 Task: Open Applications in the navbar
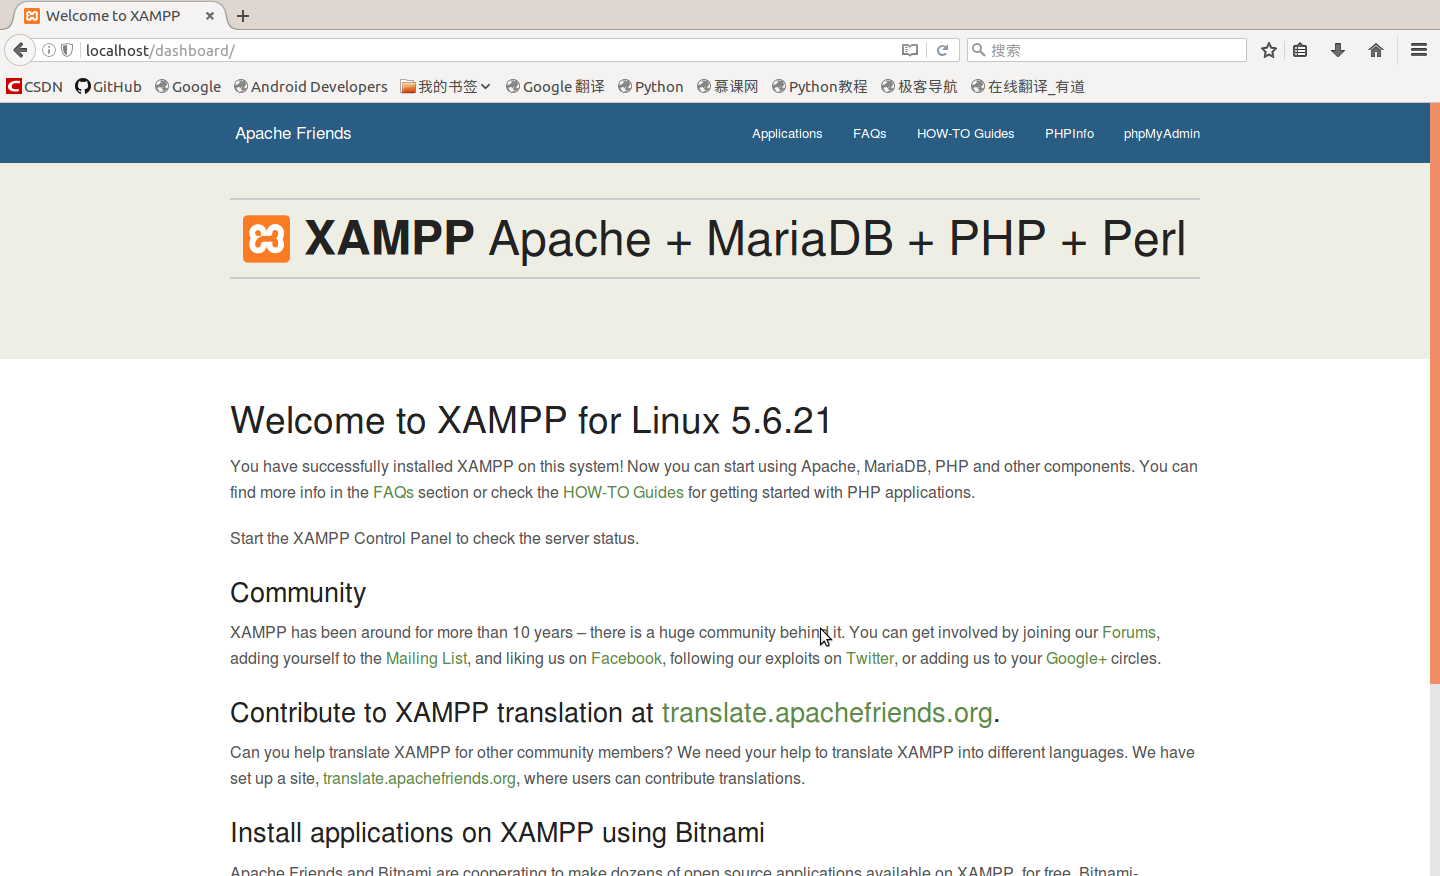click(x=787, y=134)
